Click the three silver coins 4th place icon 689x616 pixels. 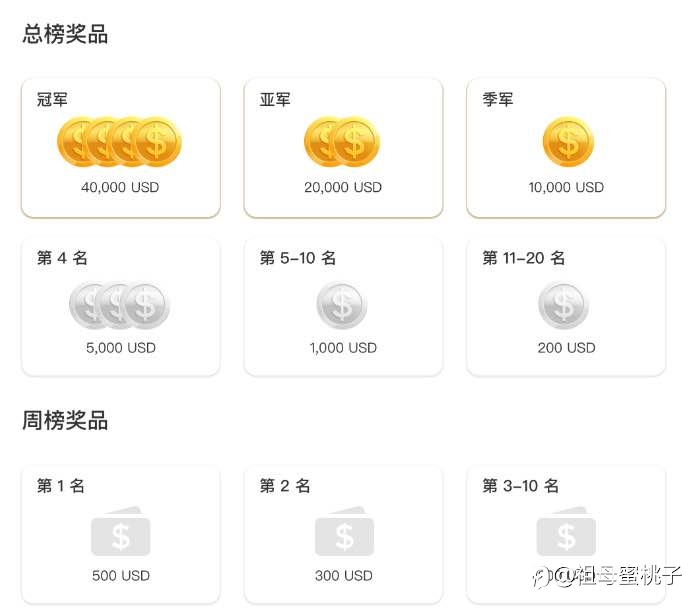tap(120, 305)
